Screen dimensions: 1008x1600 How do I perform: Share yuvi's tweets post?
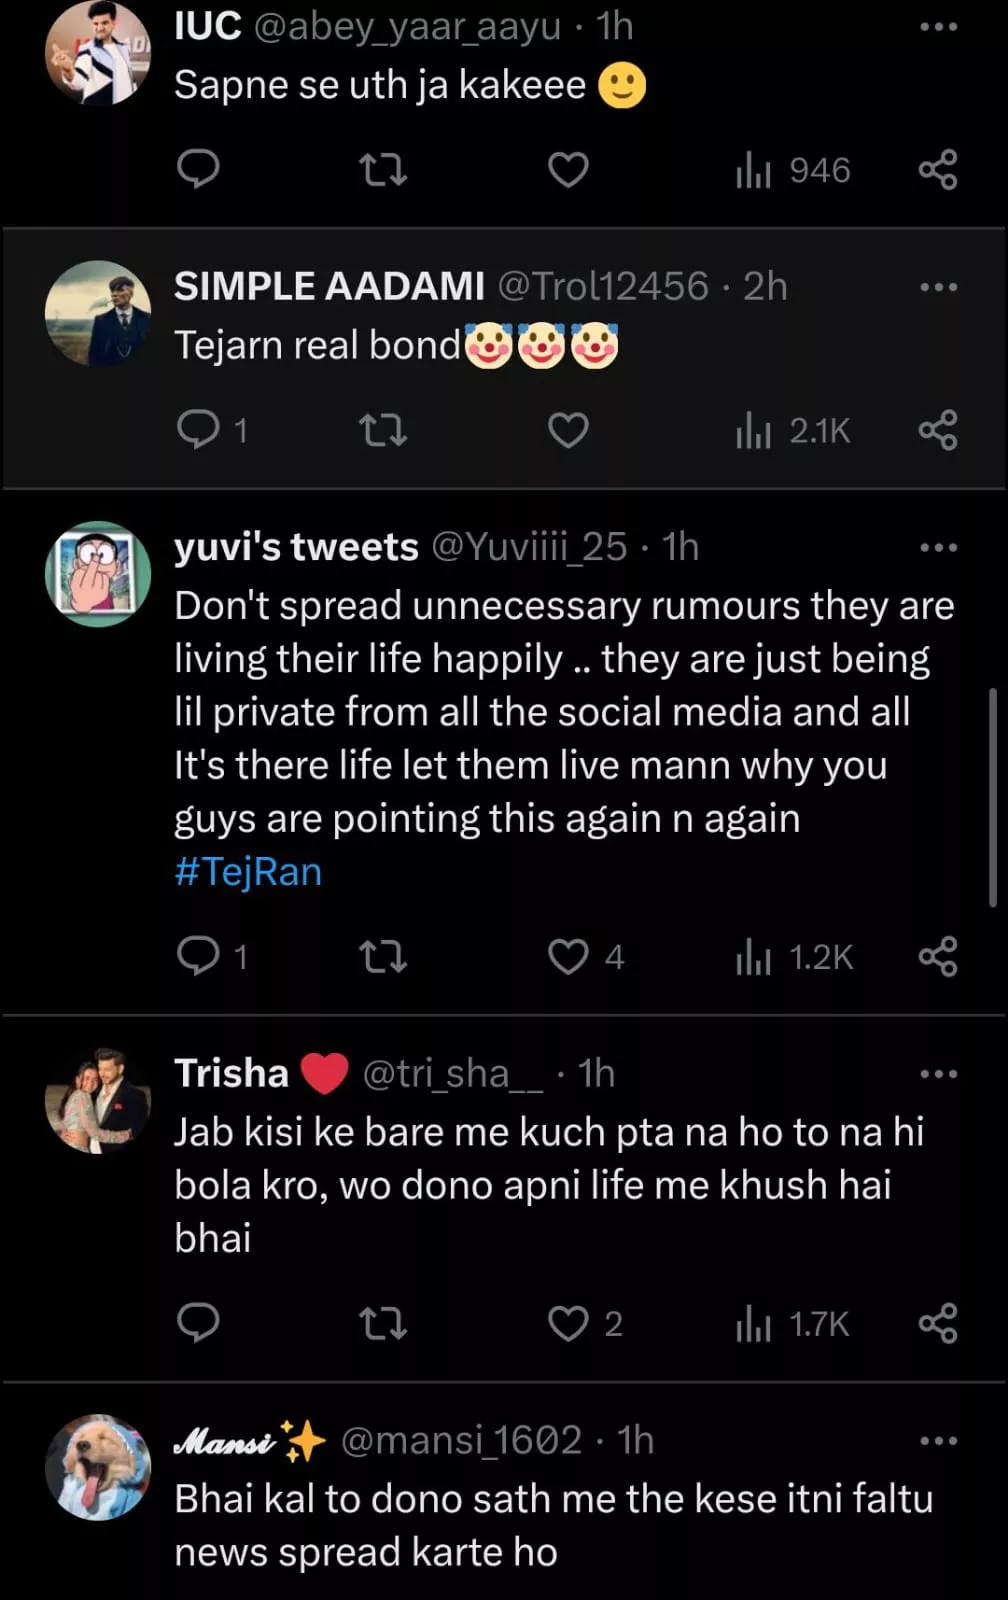938,957
